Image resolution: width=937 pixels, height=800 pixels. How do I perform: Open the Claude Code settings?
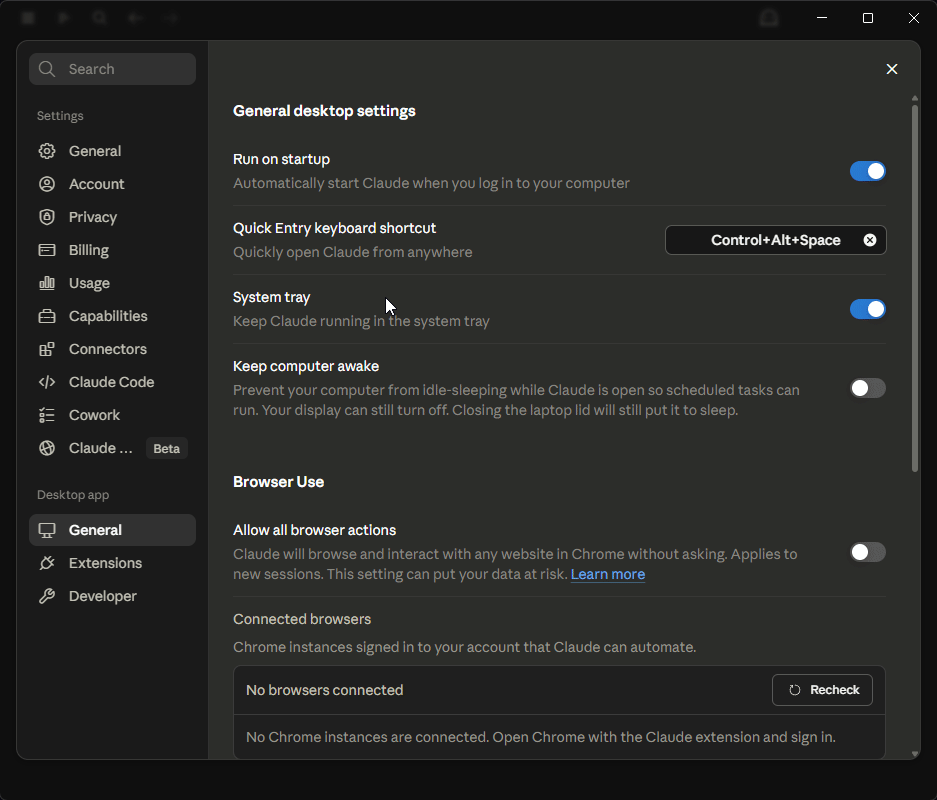(112, 382)
